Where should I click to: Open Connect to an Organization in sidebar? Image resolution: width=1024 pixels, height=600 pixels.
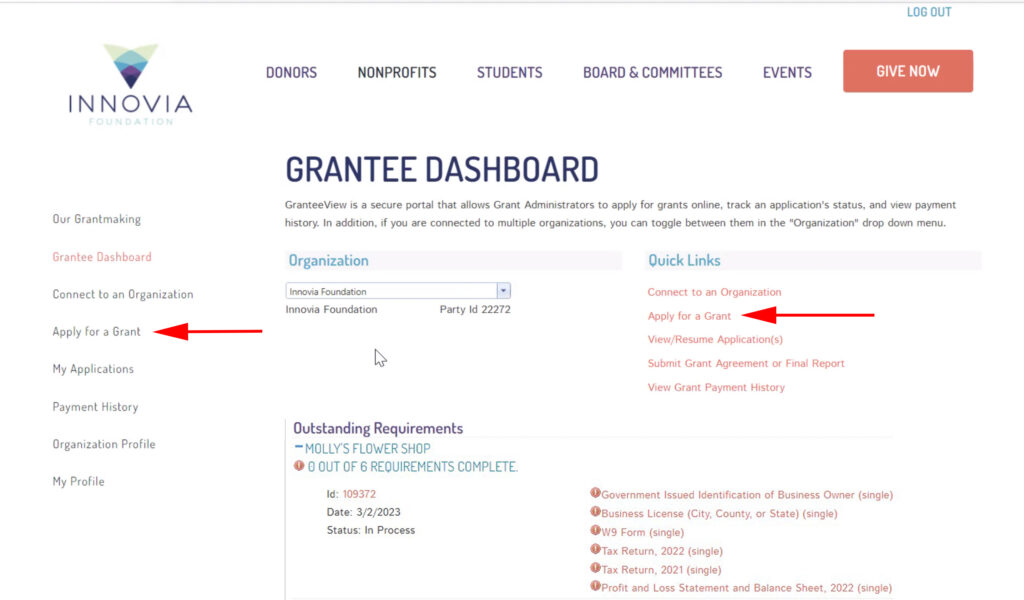[x=123, y=294]
